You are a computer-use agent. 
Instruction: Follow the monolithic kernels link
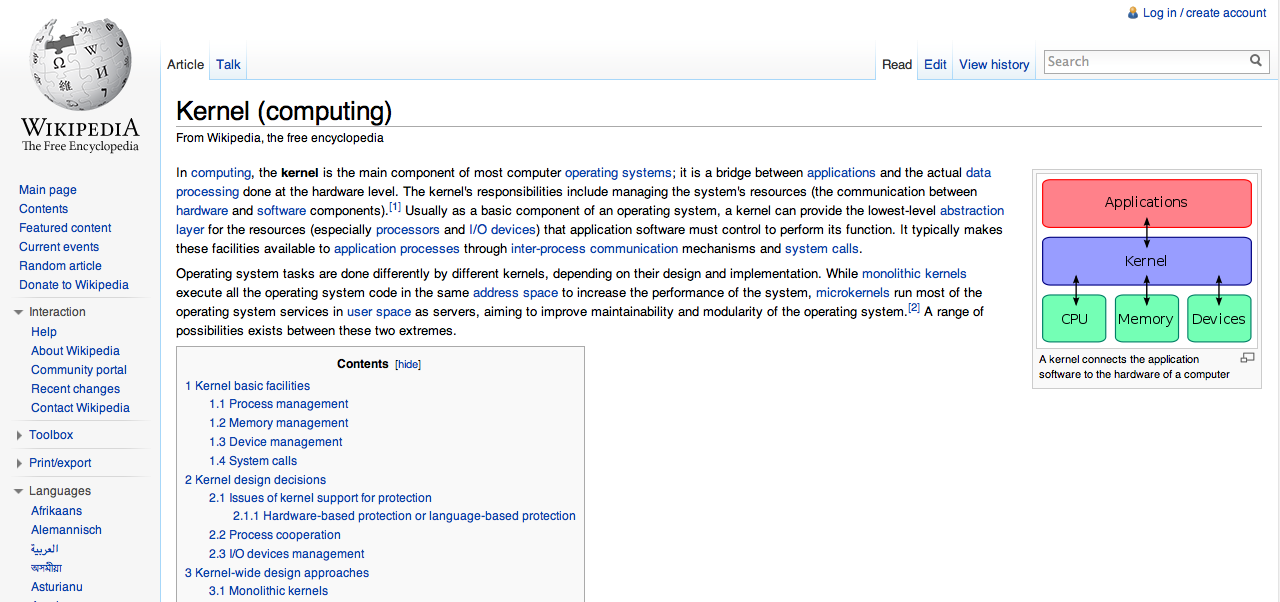914,274
